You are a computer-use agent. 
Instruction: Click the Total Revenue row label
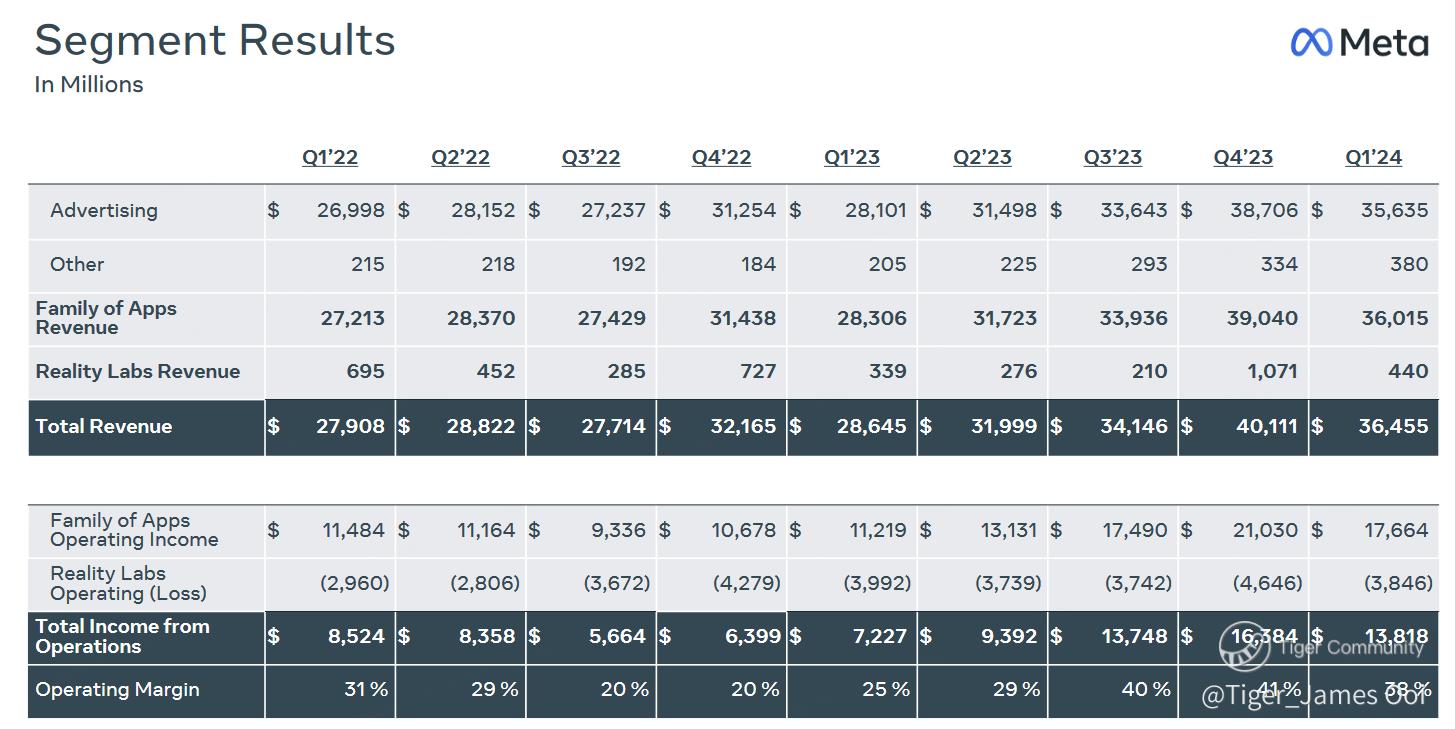pos(104,426)
